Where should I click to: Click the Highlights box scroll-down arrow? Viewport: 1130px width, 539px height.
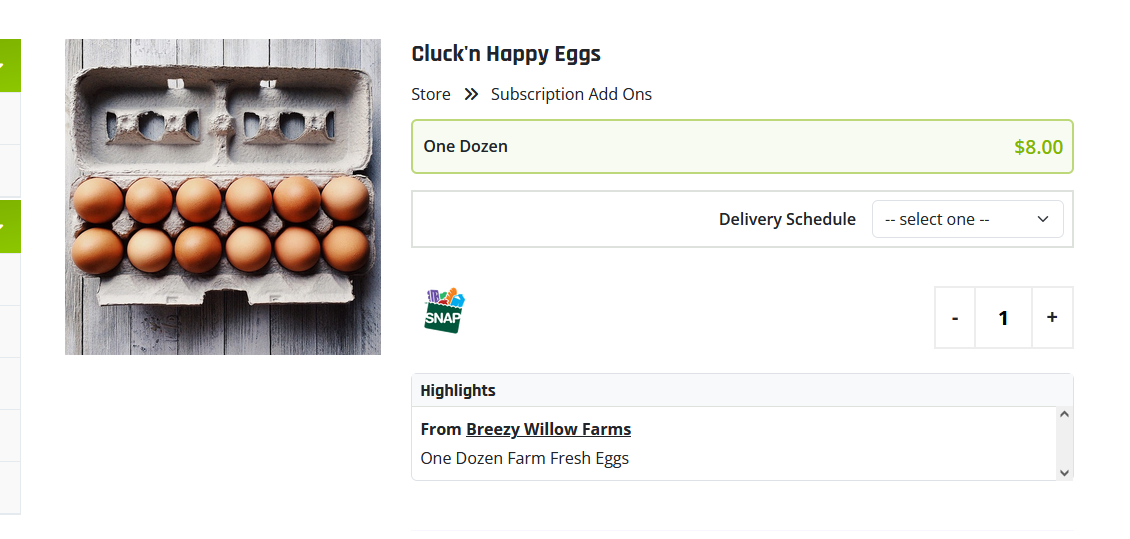tap(1064, 473)
